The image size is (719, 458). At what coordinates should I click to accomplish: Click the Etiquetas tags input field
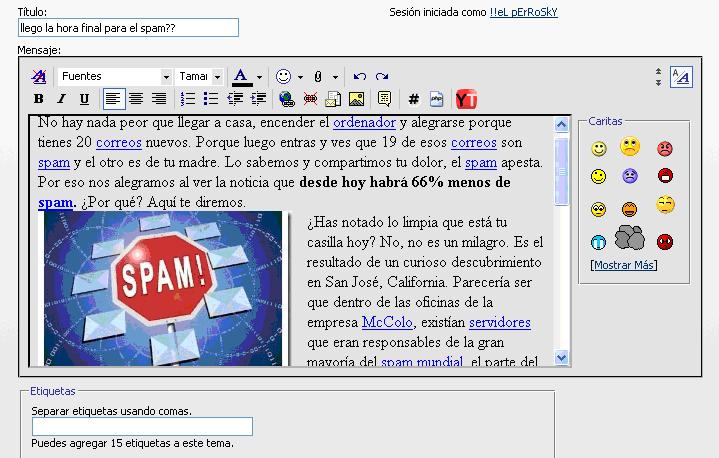coord(142,427)
